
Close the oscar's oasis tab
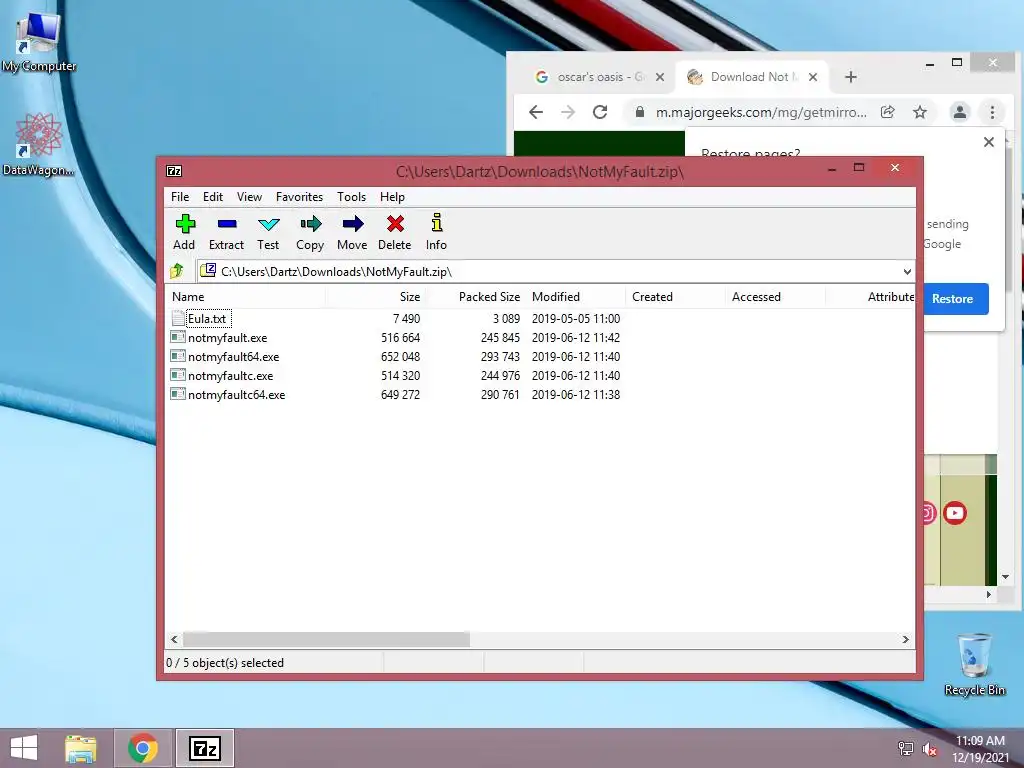click(x=660, y=77)
